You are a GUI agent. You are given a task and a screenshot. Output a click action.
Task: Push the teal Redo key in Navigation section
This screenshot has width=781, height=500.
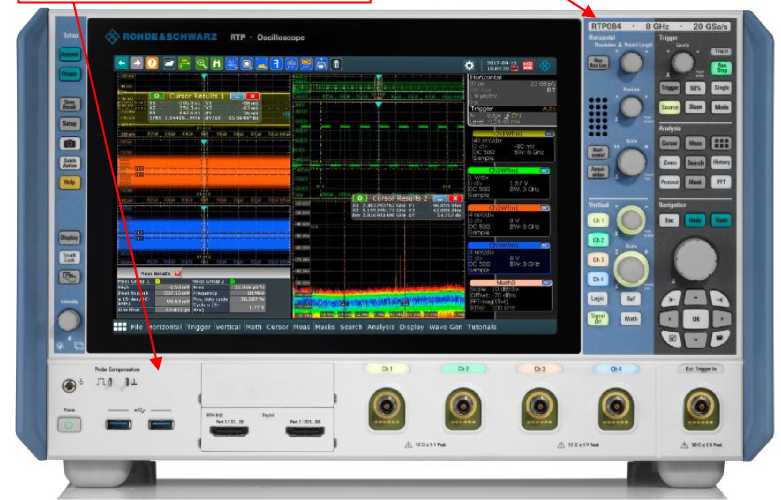(x=721, y=220)
